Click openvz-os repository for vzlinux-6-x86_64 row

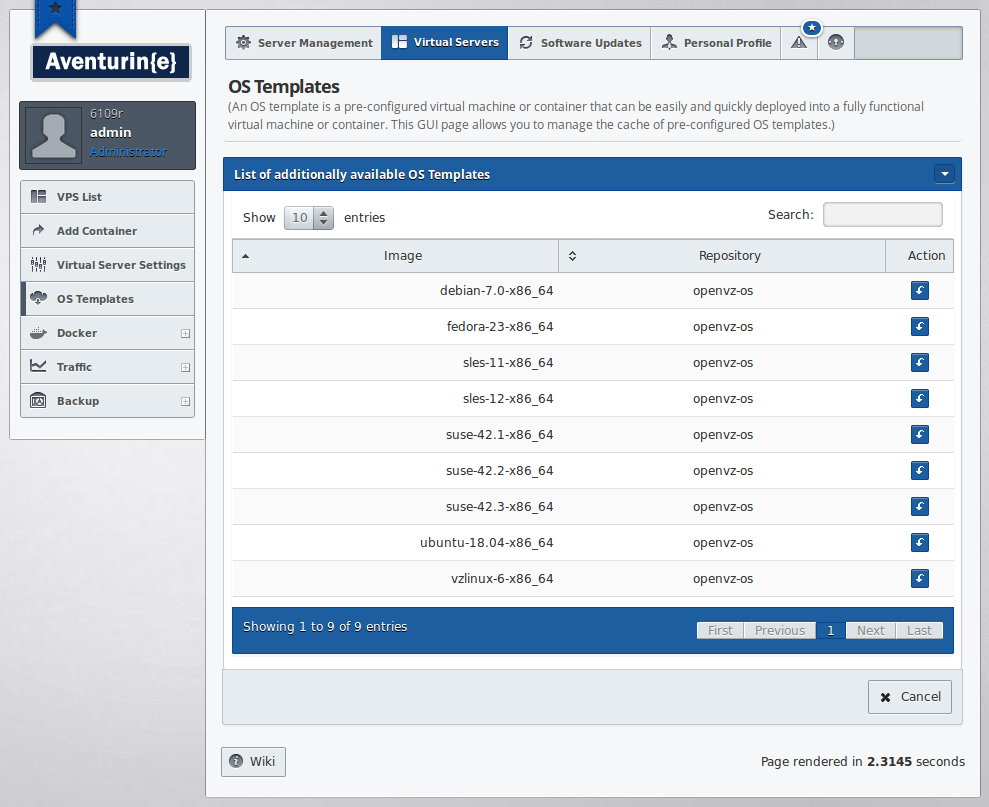pos(723,579)
